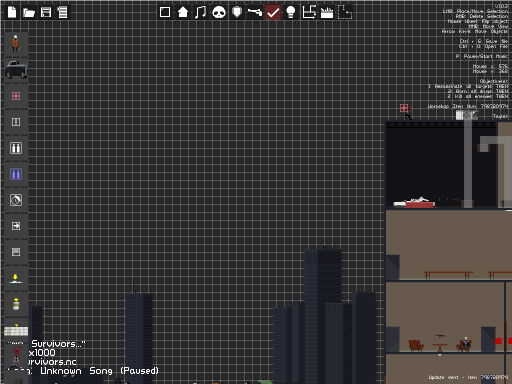
Task: Open the lightbulb lighting category
Action: pos(291,12)
